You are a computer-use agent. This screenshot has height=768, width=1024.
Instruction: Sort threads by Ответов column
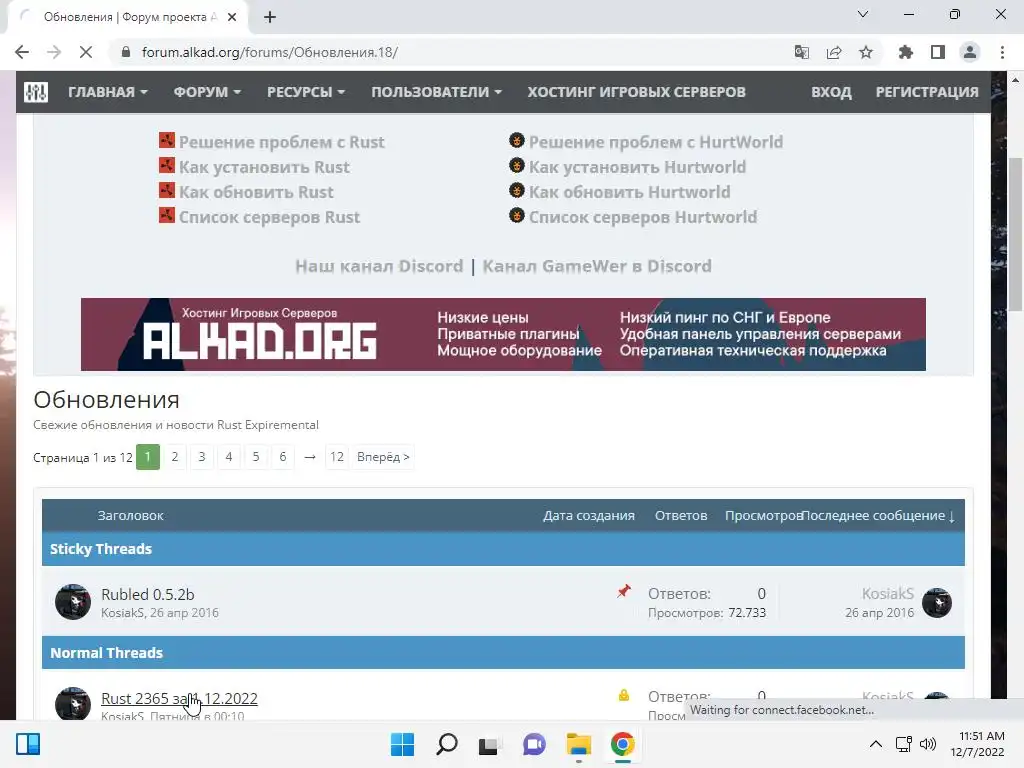pyautogui.click(x=681, y=515)
